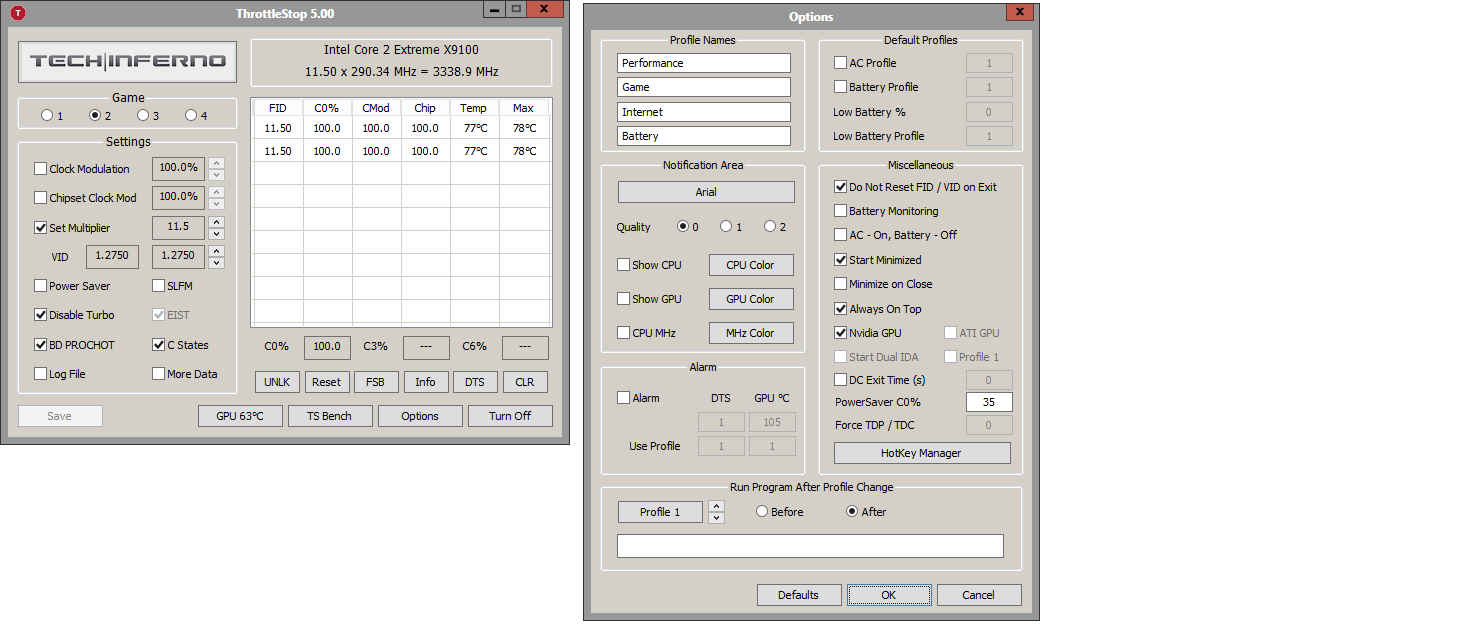
Task: Select profile radio button 1 in ThrottleStop
Action: 47,116
